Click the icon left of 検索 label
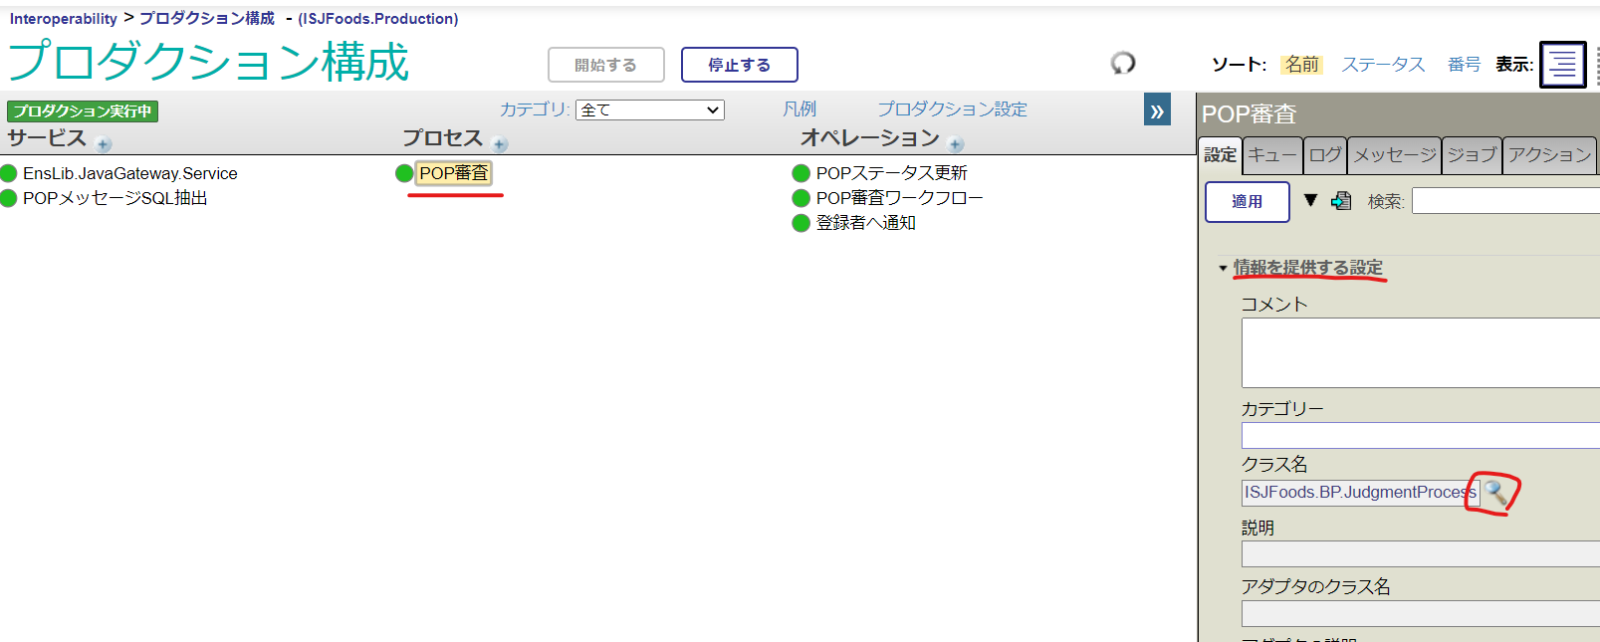 (x=1341, y=201)
